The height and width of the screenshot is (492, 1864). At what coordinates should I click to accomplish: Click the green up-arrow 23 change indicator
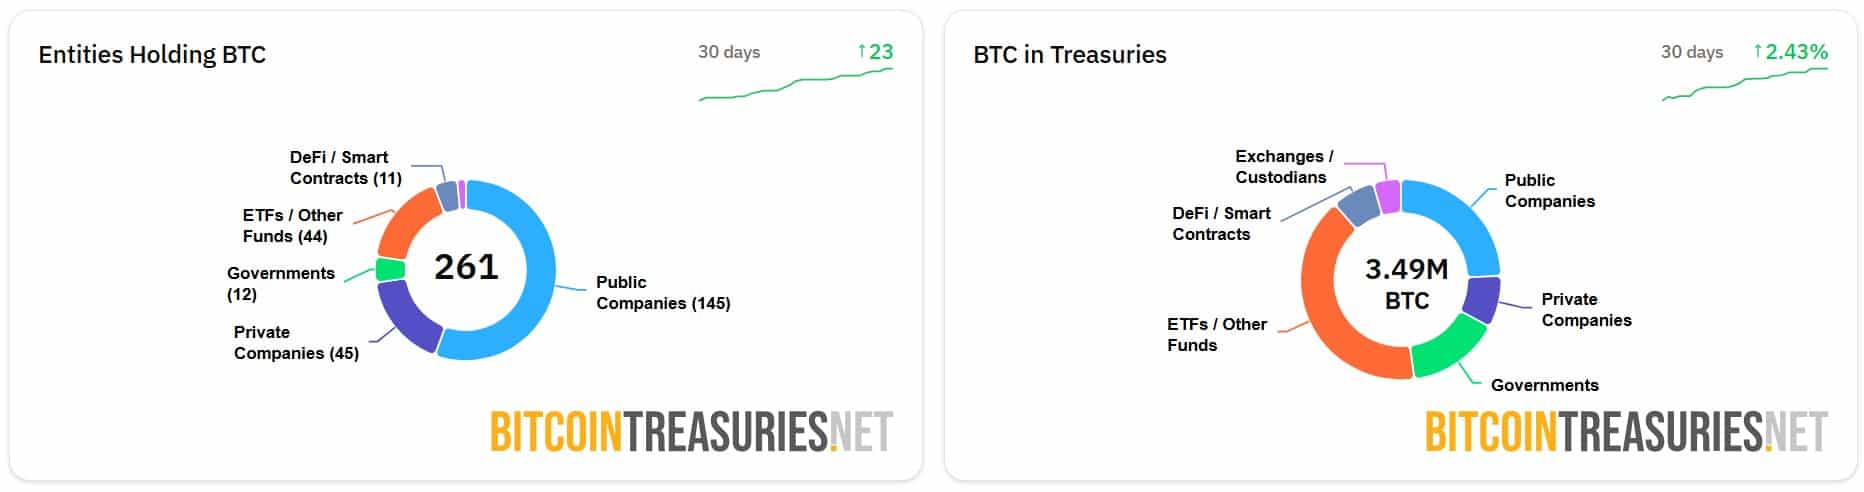pyautogui.click(x=875, y=51)
